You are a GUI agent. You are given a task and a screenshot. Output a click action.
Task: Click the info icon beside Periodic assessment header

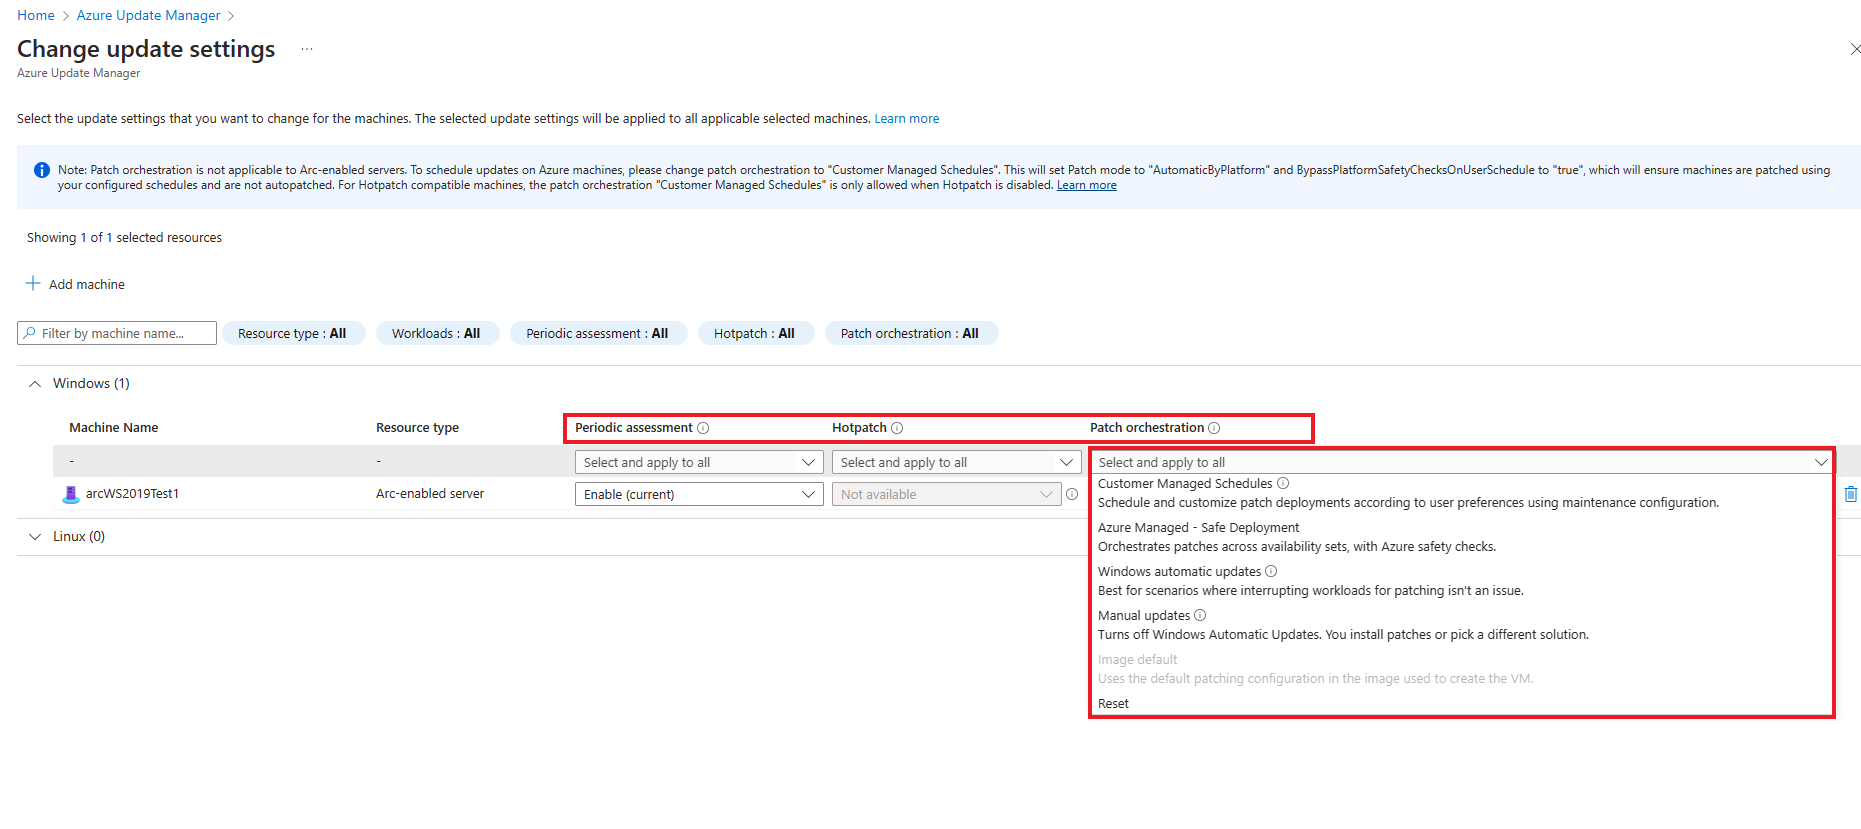[703, 428]
